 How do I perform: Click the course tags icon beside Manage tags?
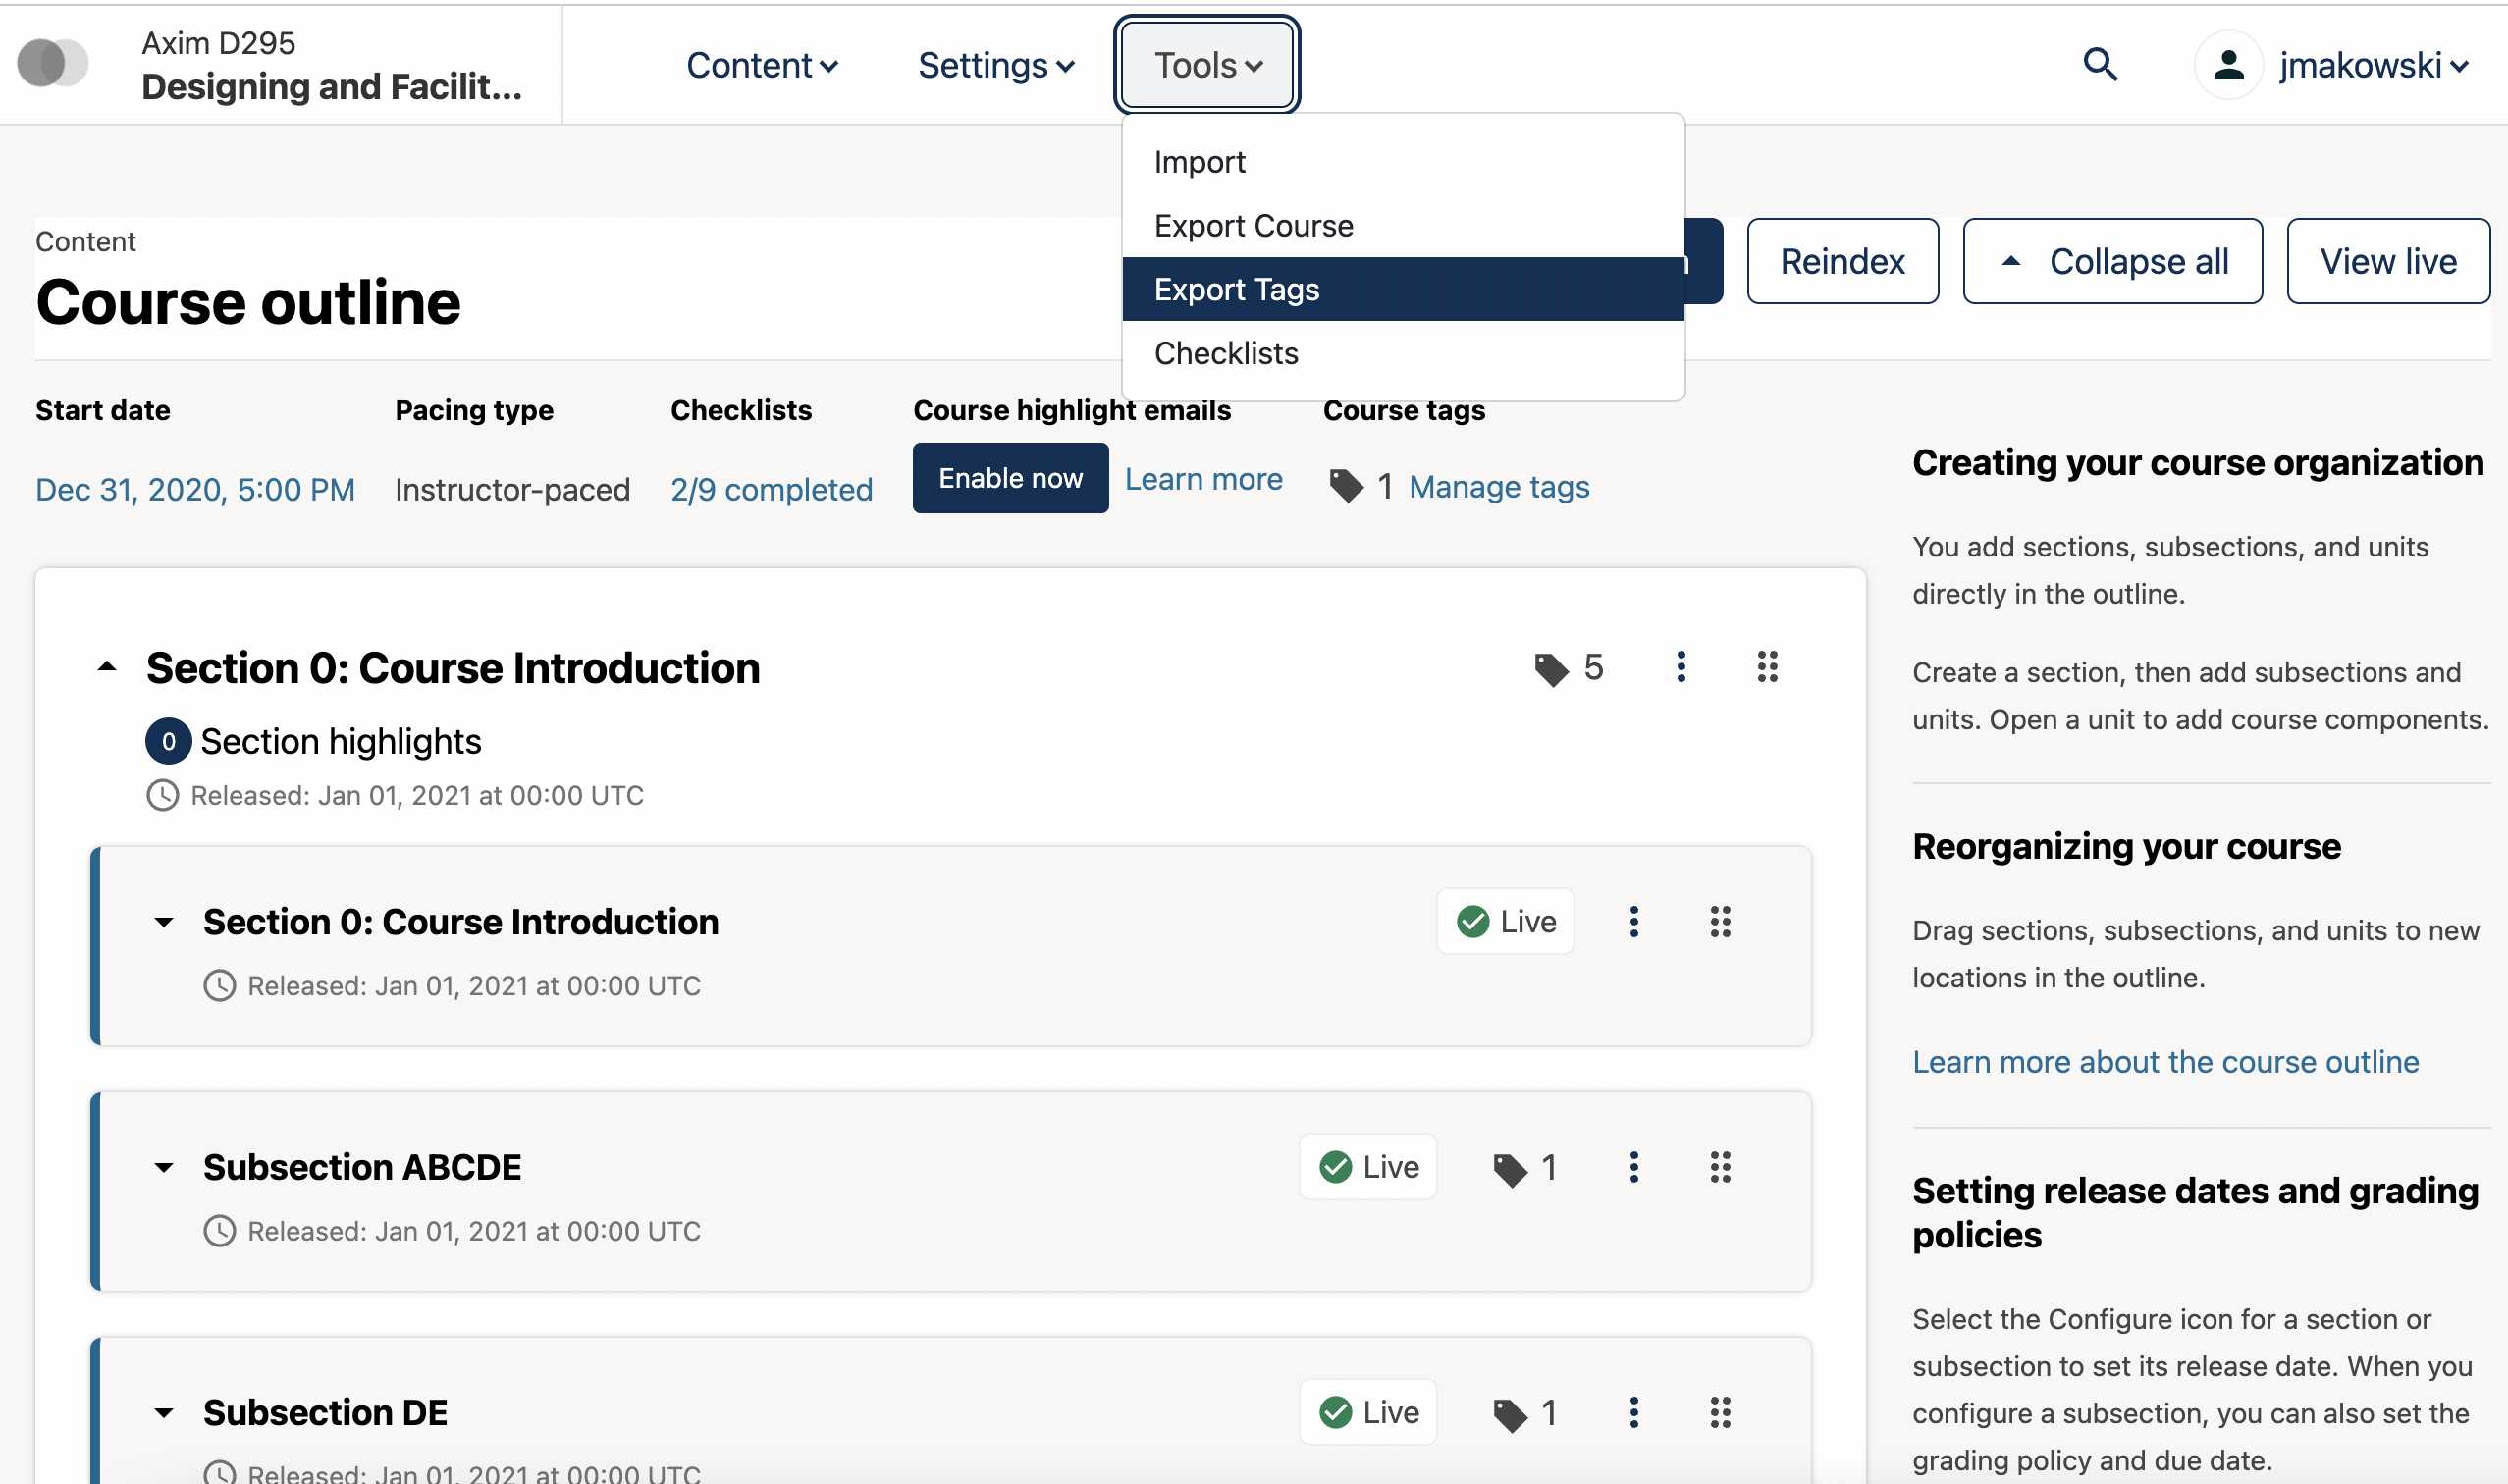pos(1346,487)
